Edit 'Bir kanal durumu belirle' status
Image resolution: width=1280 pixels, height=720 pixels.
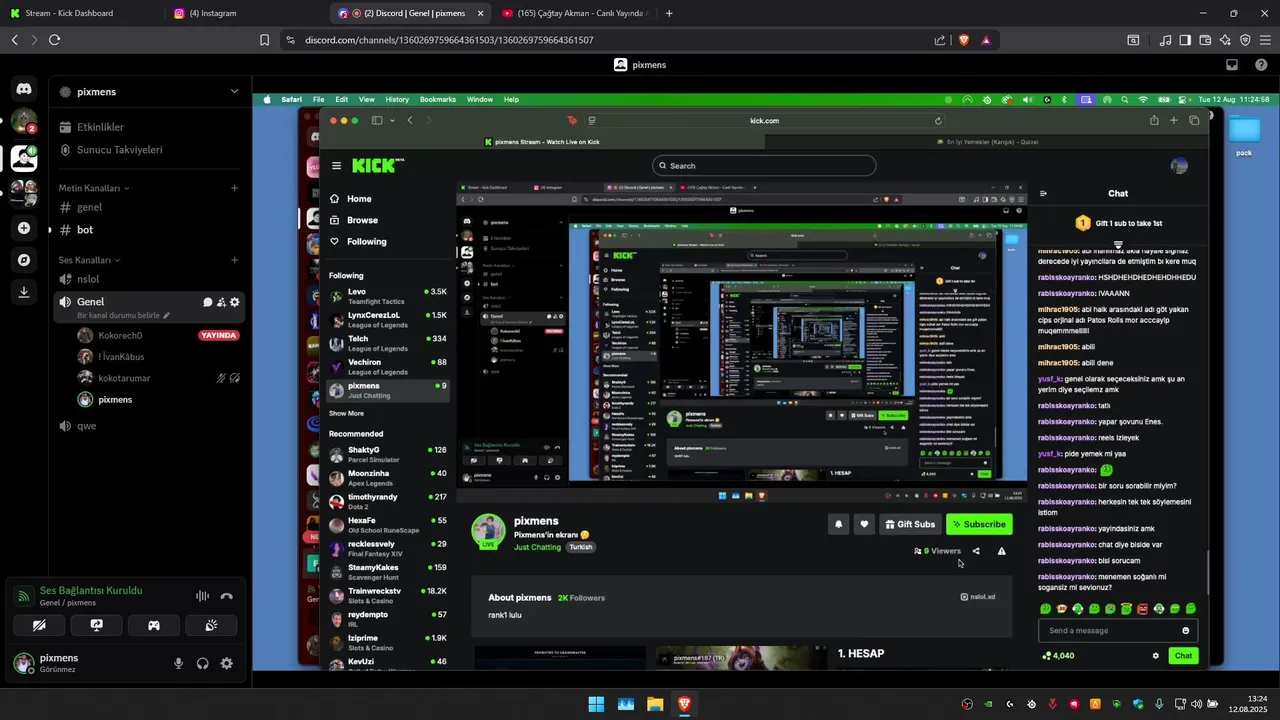click(124, 316)
